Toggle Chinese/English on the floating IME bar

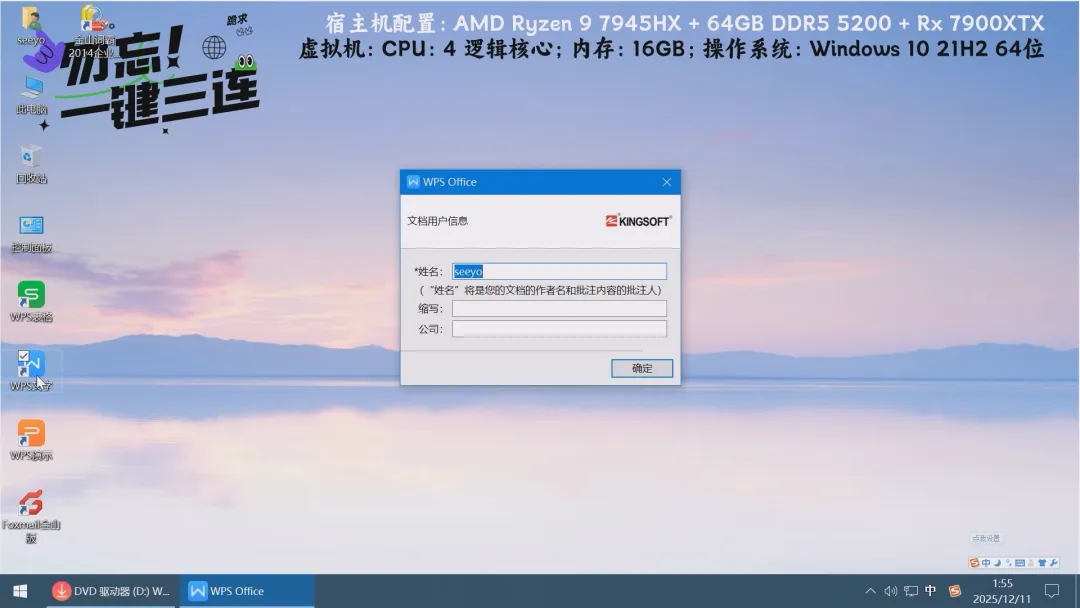point(986,563)
